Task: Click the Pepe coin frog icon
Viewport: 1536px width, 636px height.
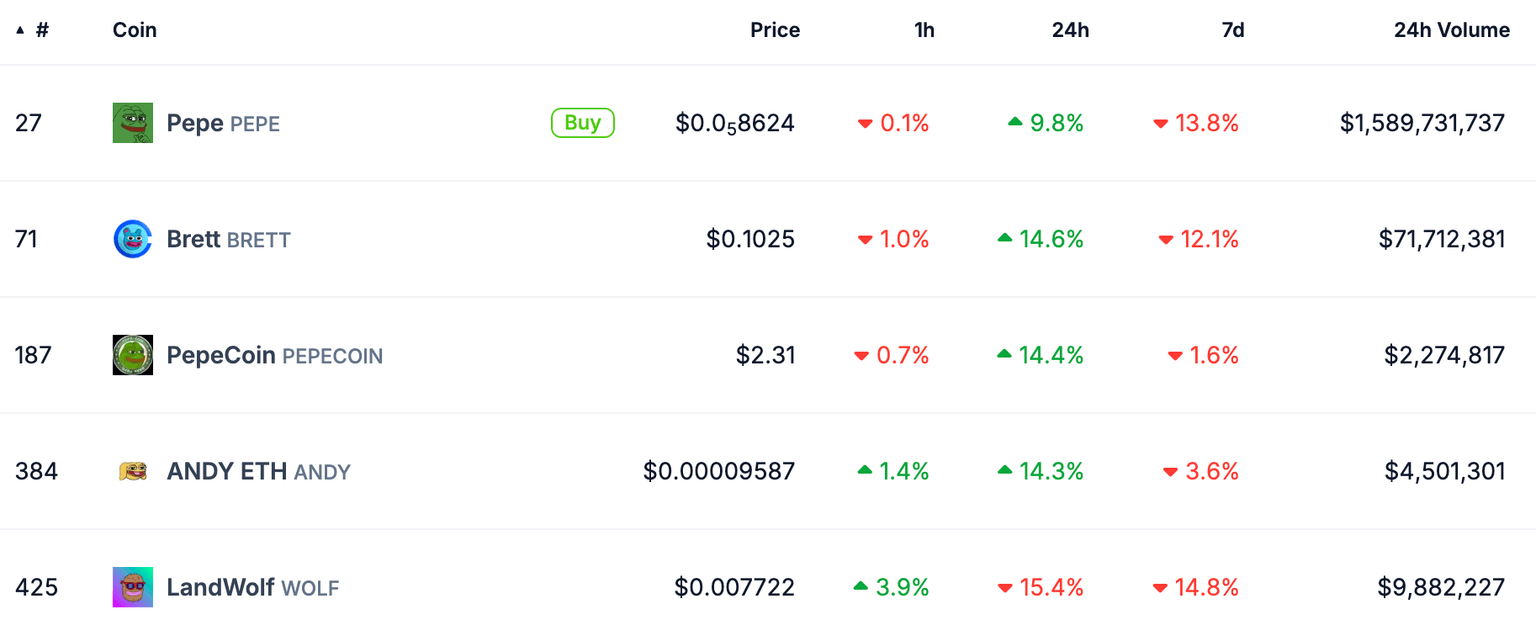Action: click(x=133, y=123)
